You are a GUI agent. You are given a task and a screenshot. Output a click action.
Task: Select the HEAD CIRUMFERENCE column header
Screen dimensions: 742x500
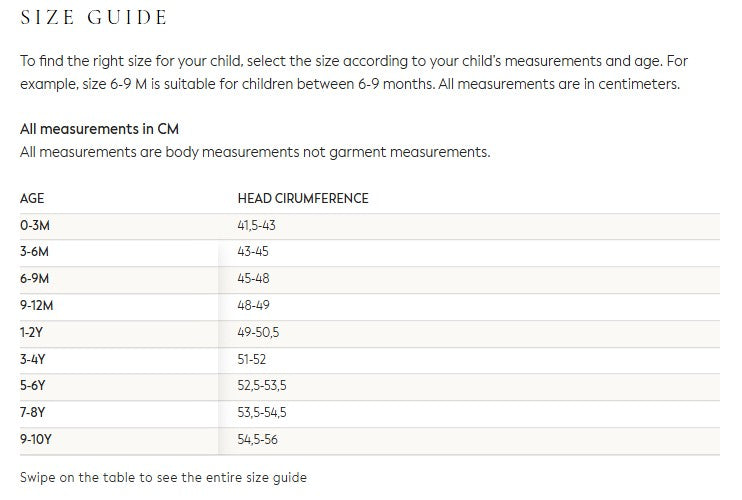click(x=302, y=198)
